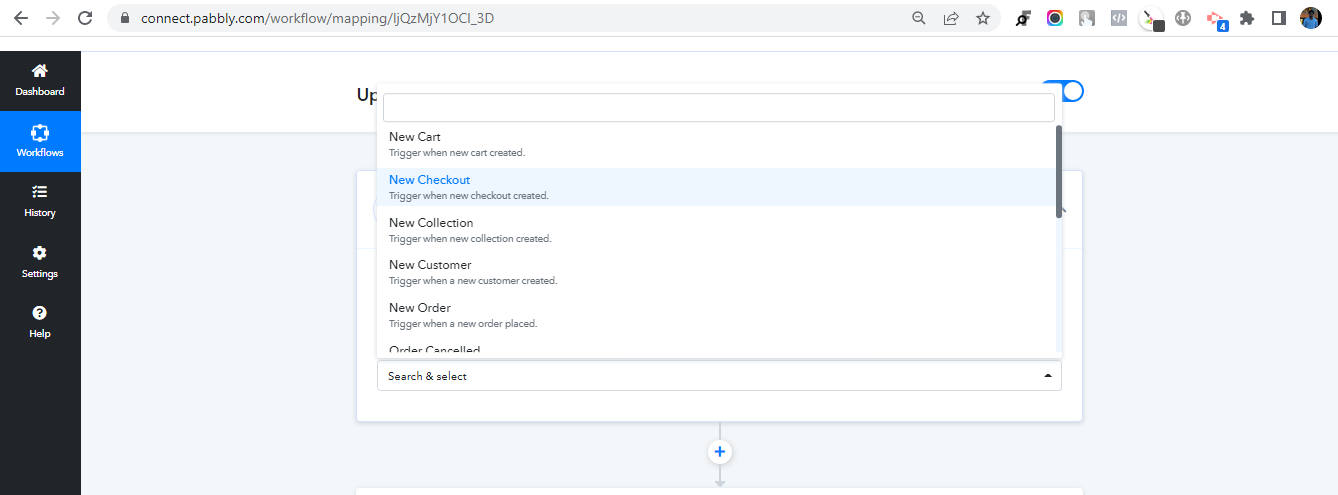Open the color picker circle extension

[x=1055, y=18]
